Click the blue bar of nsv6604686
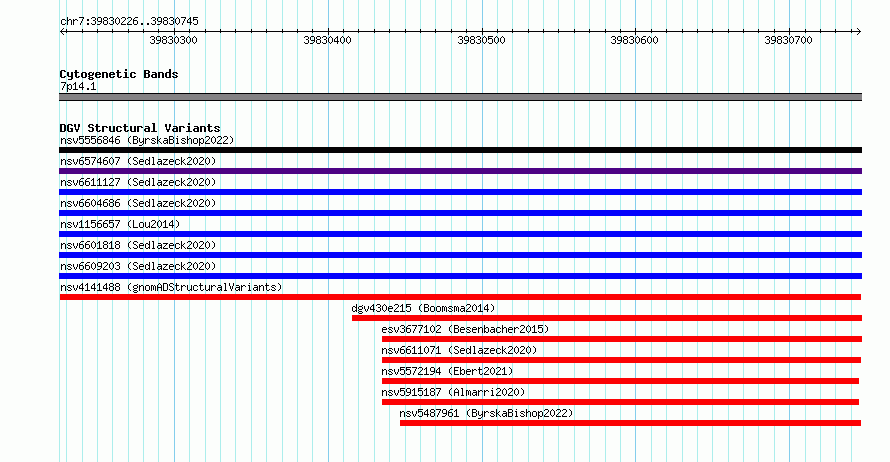 pyautogui.click(x=460, y=213)
